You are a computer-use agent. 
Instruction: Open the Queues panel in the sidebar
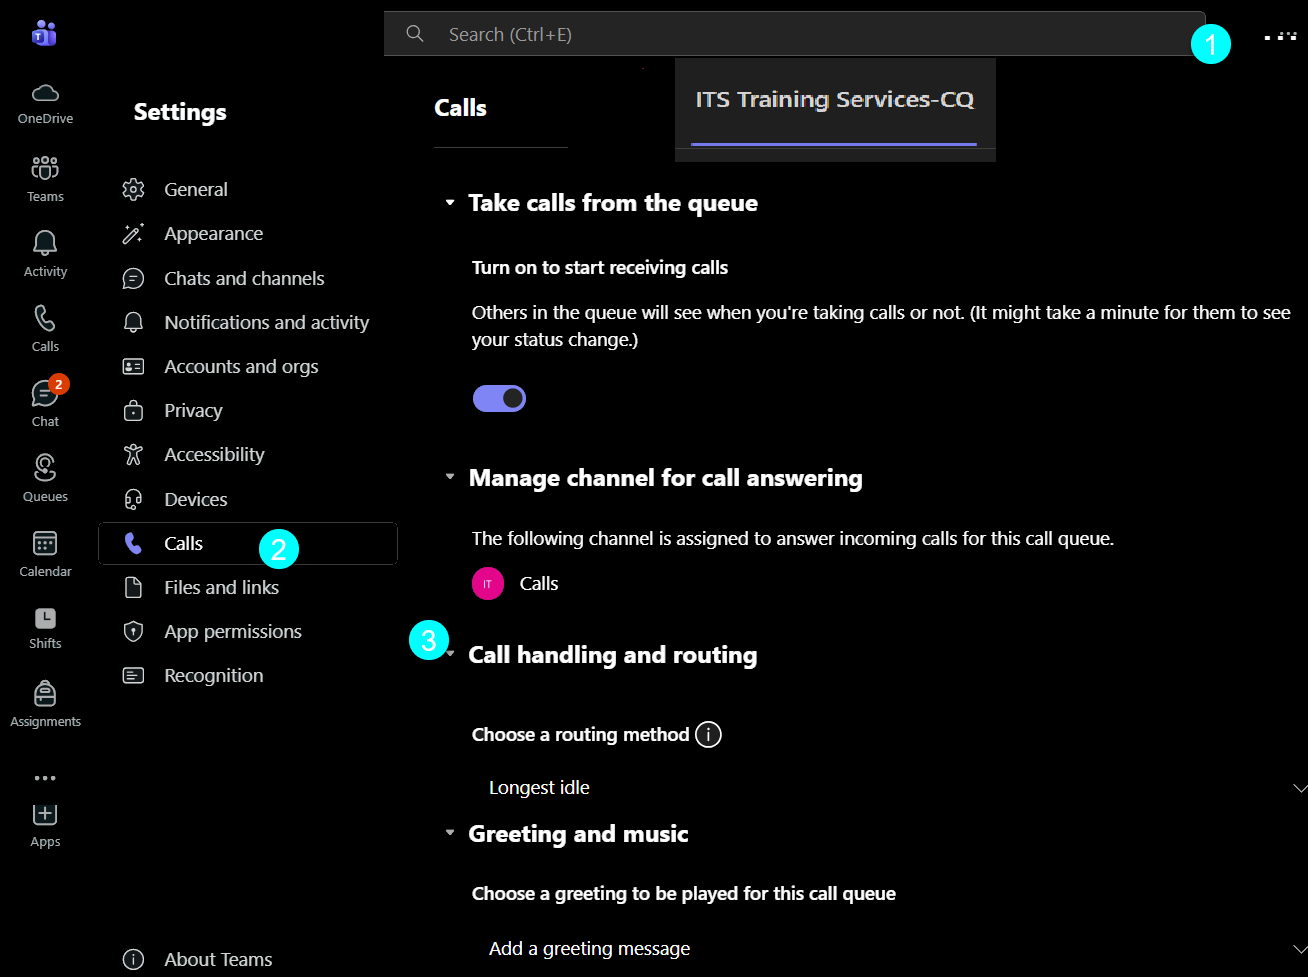coord(44,475)
